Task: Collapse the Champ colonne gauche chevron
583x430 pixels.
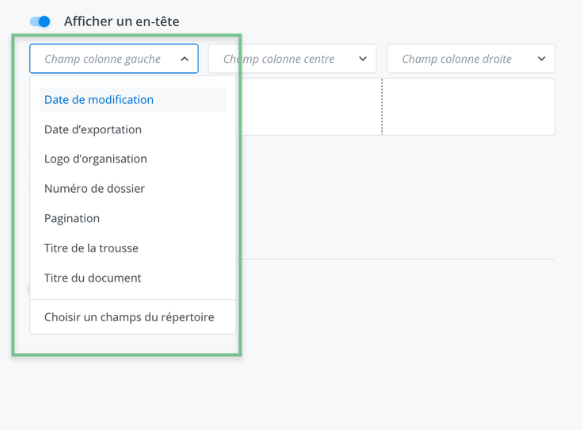Action: point(184,59)
